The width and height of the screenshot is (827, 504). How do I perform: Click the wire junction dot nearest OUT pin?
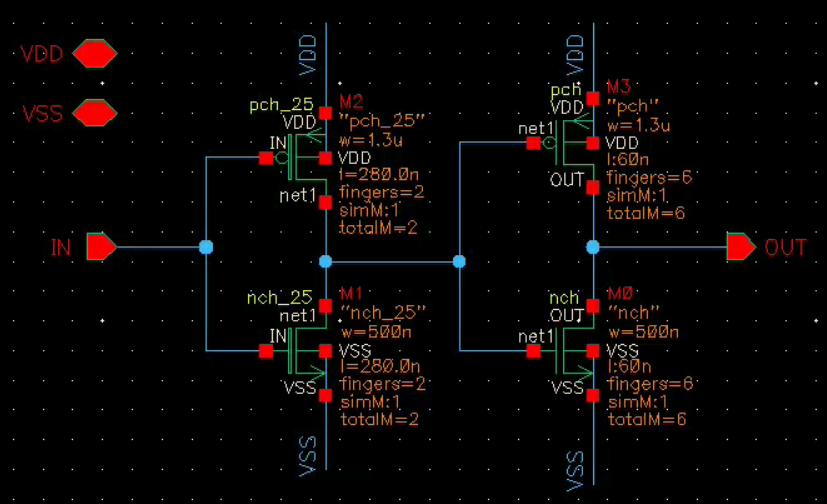click(x=593, y=247)
